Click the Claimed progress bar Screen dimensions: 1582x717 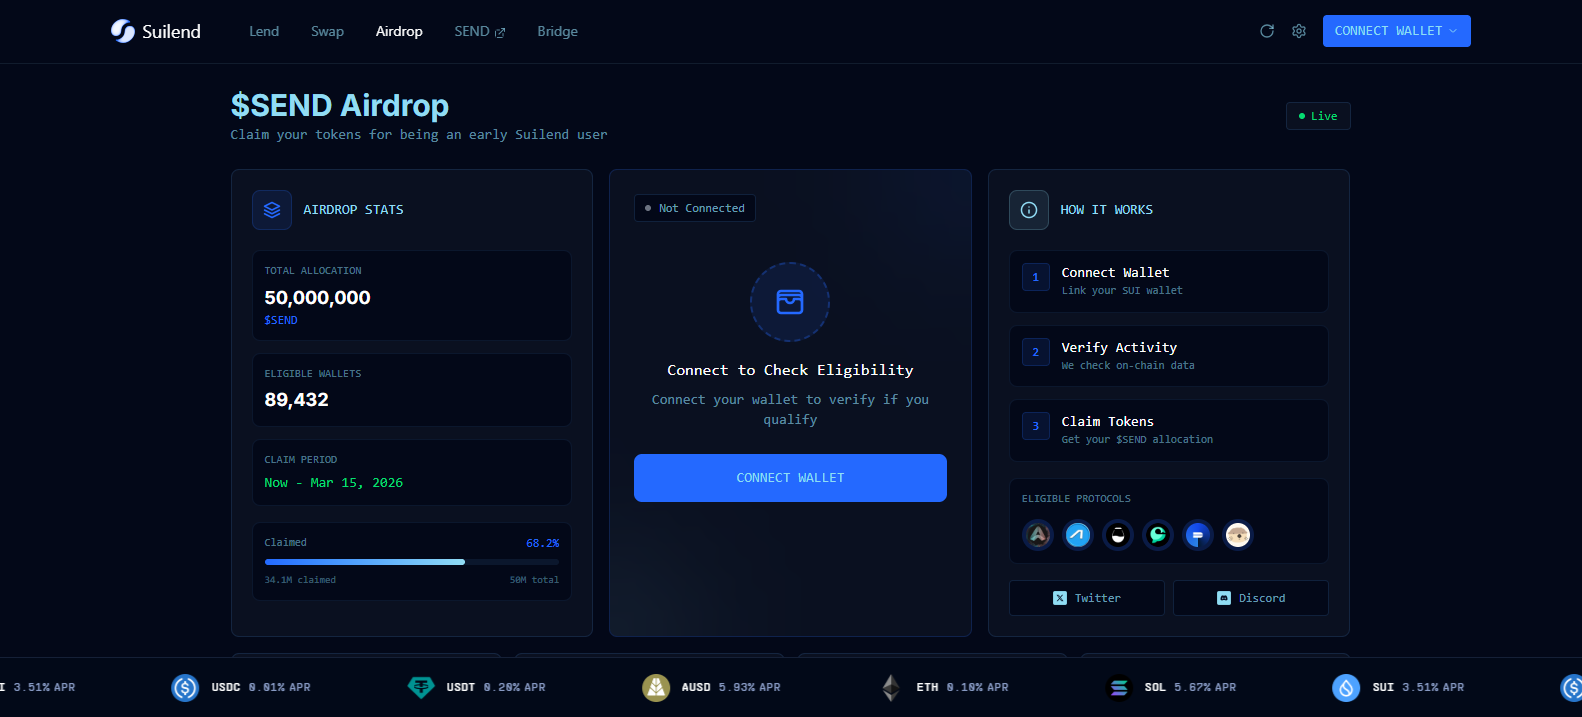pos(412,562)
